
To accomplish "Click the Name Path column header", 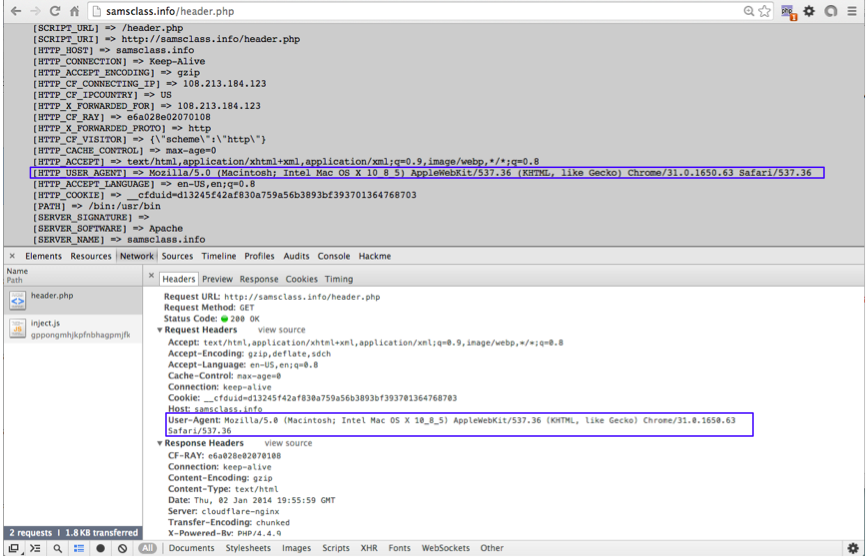I will click(x=72, y=275).
